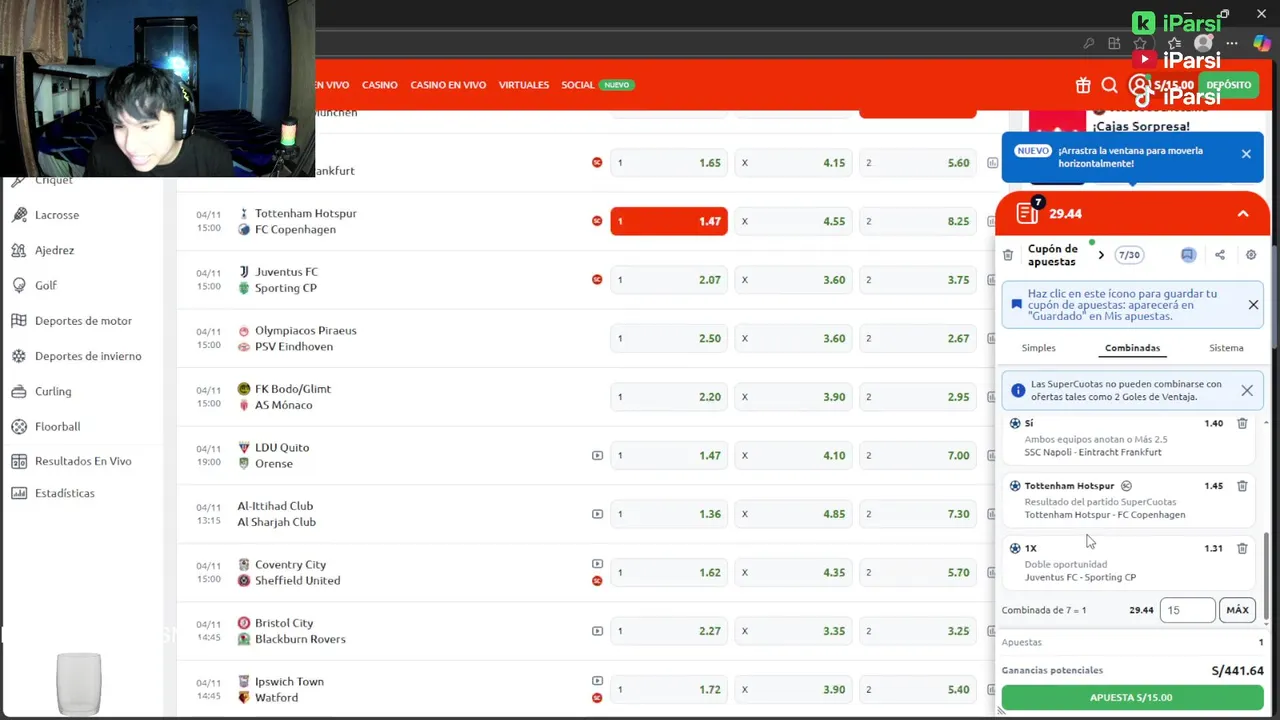The width and height of the screenshot is (1280, 720).
Task: Collapse the bet slip with top chevron
Action: click(x=1243, y=213)
